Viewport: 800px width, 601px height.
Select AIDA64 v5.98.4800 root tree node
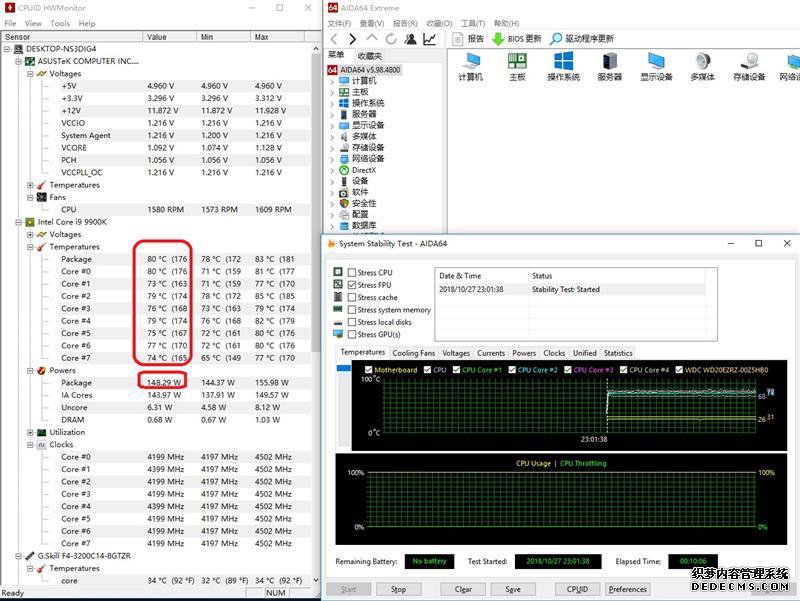pos(364,69)
